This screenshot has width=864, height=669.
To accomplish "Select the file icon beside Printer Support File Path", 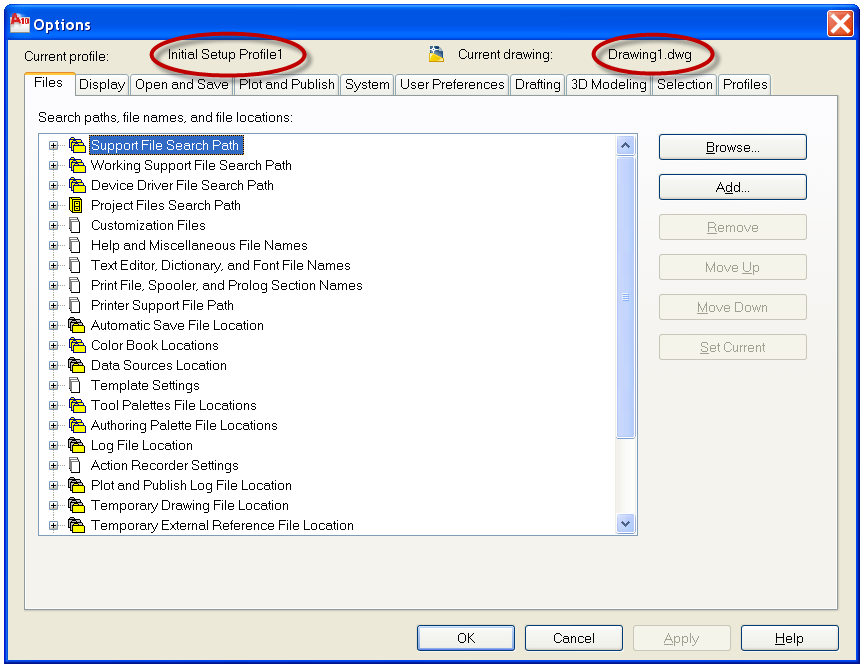I will click(75, 305).
